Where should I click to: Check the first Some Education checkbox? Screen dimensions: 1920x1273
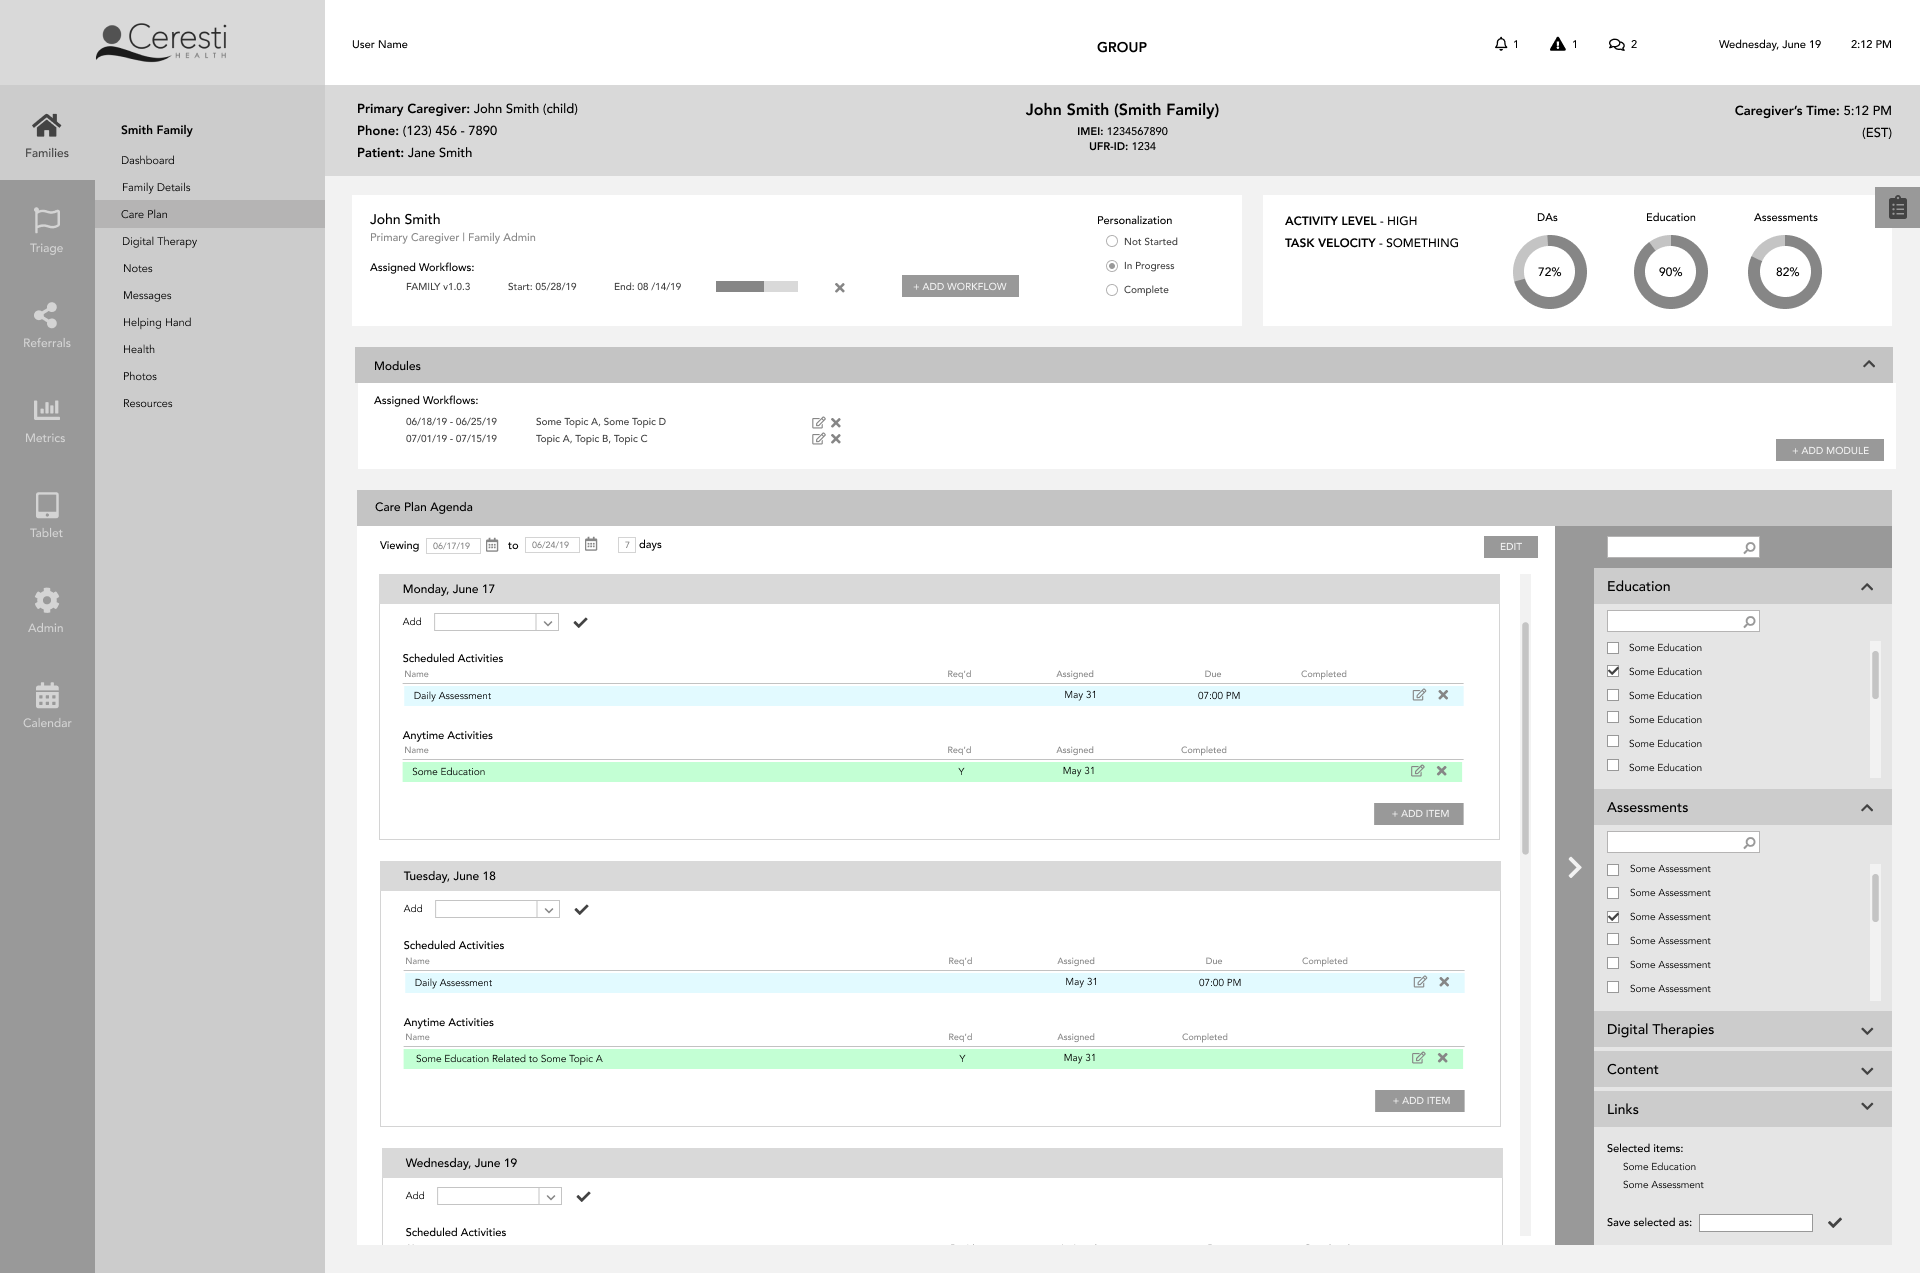(1613, 648)
